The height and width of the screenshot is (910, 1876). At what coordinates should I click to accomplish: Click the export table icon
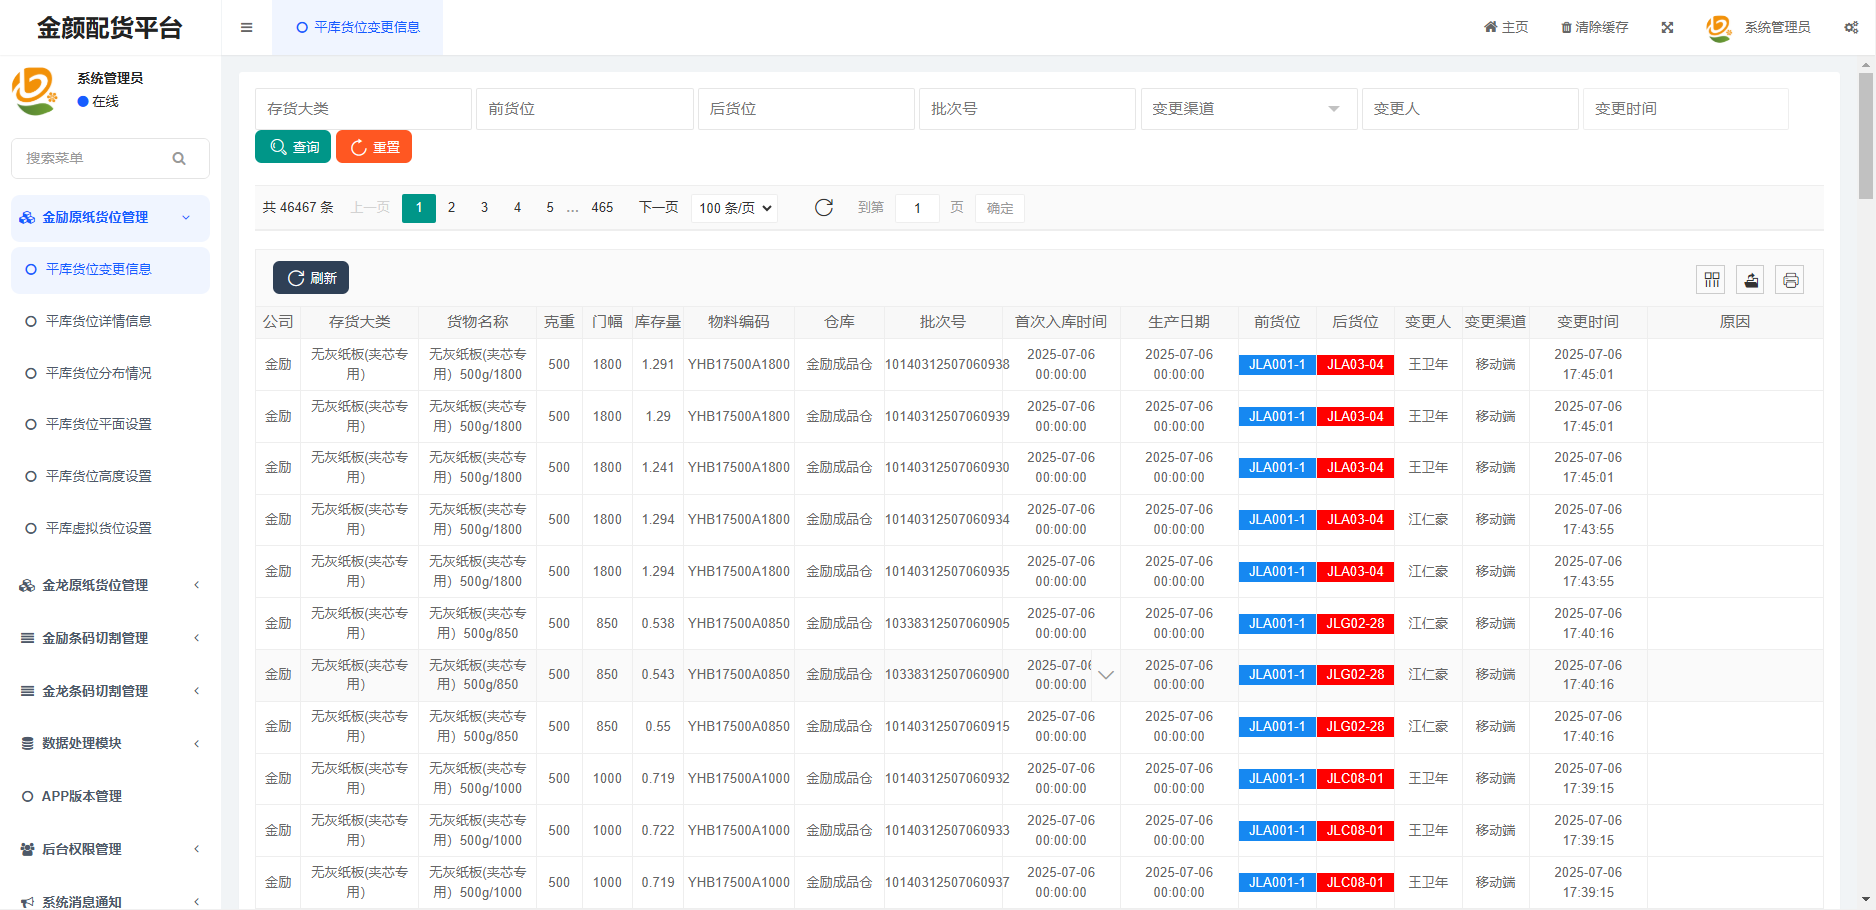click(x=1751, y=280)
